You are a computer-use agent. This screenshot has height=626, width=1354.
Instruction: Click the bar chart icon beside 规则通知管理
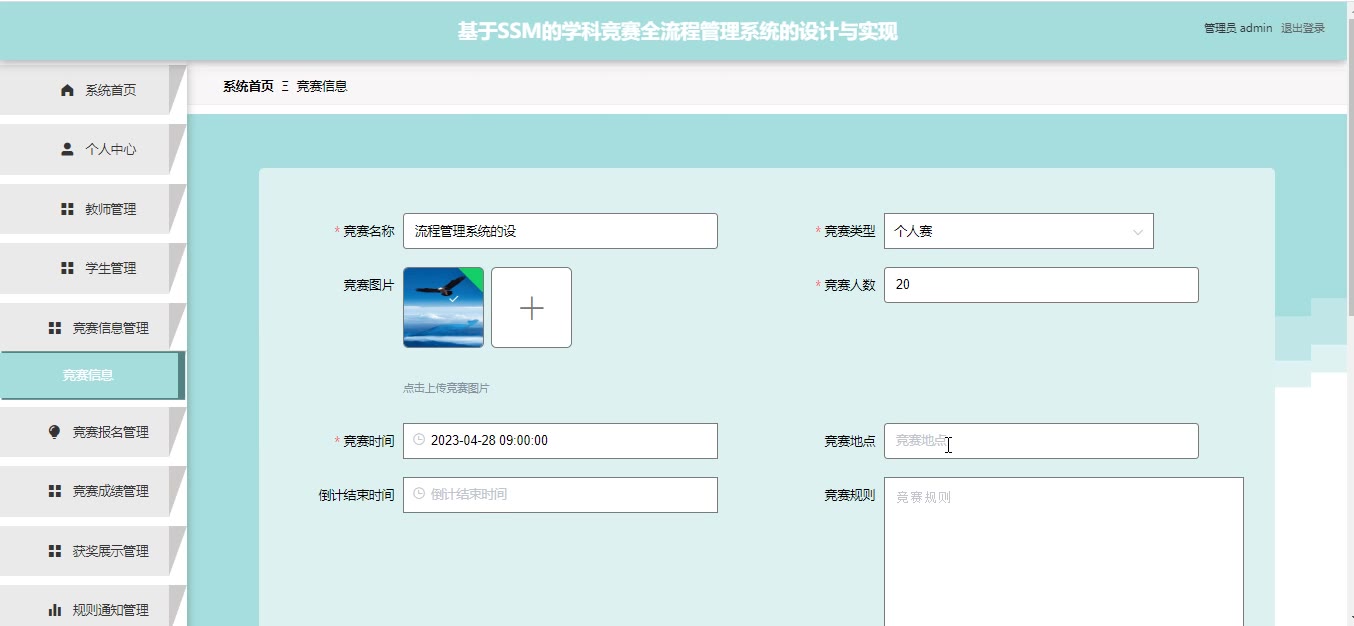tap(55, 610)
